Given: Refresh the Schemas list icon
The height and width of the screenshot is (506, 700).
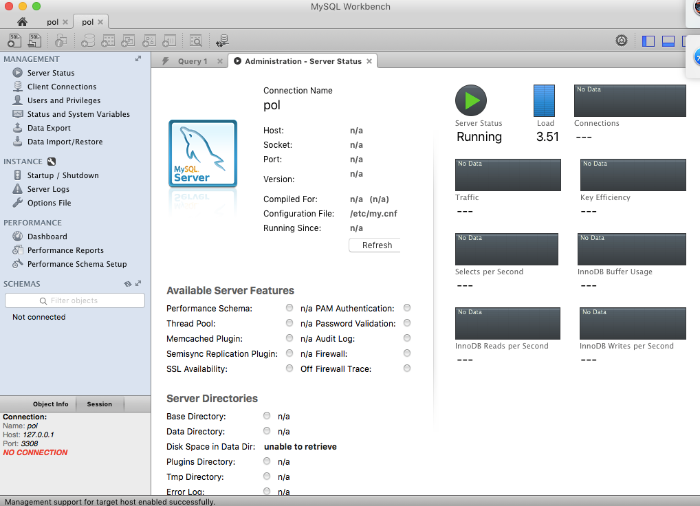Looking at the screenshot, I should (x=128, y=284).
